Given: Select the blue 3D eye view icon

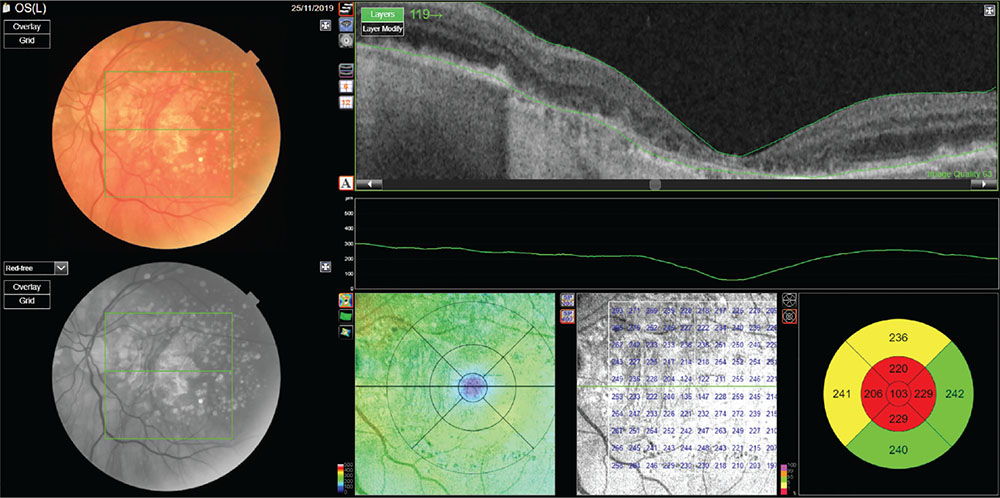Looking at the screenshot, I should [346, 24].
